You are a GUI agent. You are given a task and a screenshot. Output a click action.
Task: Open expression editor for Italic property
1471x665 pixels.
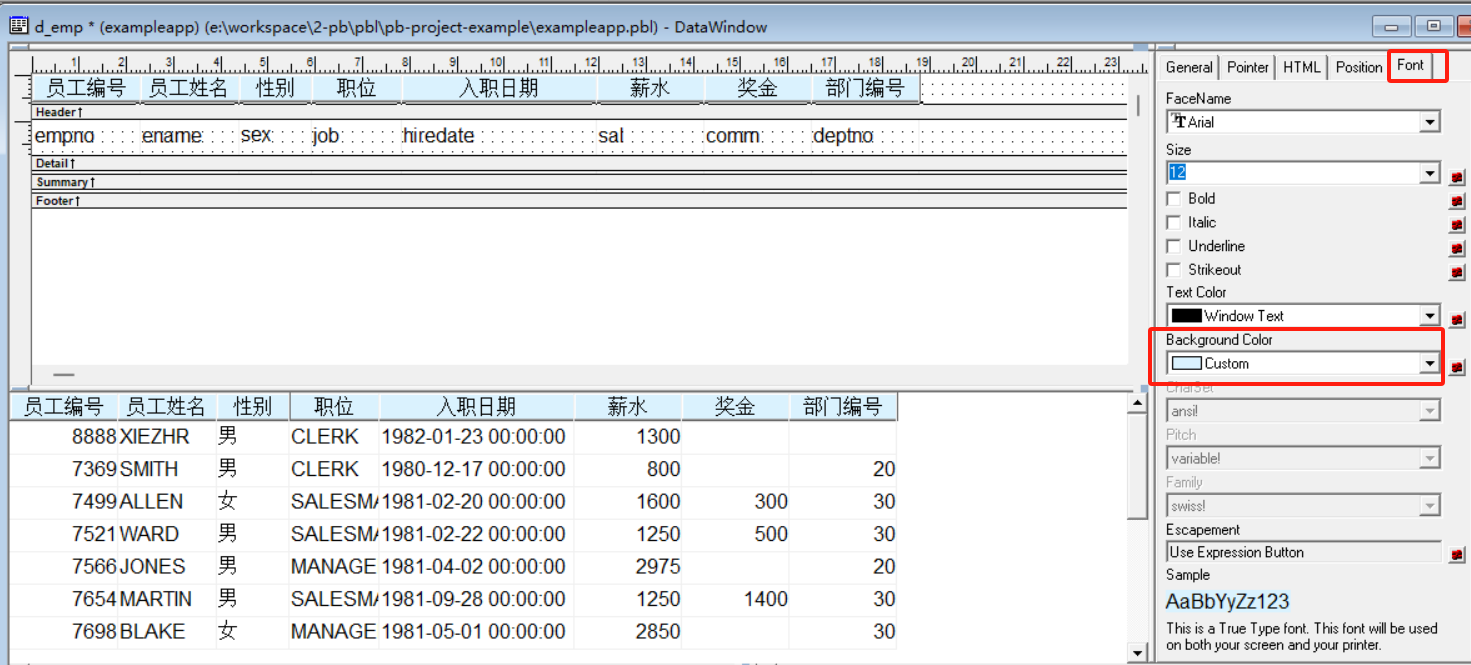pyautogui.click(x=1457, y=224)
